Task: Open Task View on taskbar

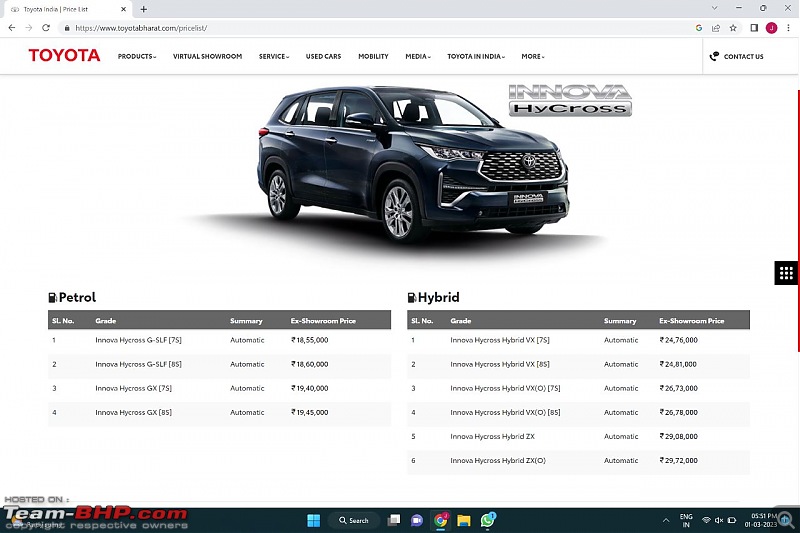Action: pyautogui.click(x=394, y=520)
